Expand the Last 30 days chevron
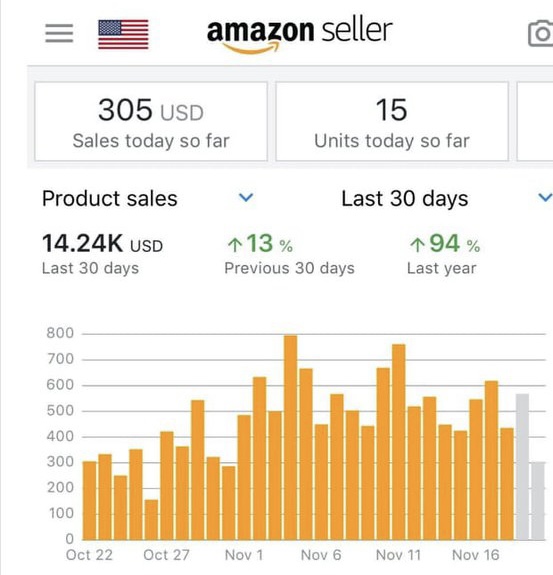The image size is (553, 575). click(545, 198)
